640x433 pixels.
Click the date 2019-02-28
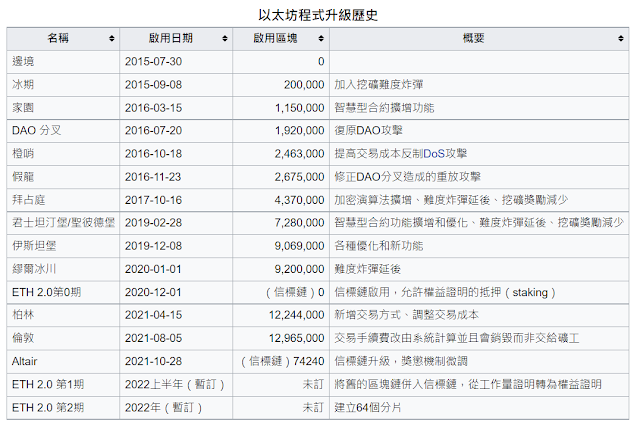(x=153, y=223)
